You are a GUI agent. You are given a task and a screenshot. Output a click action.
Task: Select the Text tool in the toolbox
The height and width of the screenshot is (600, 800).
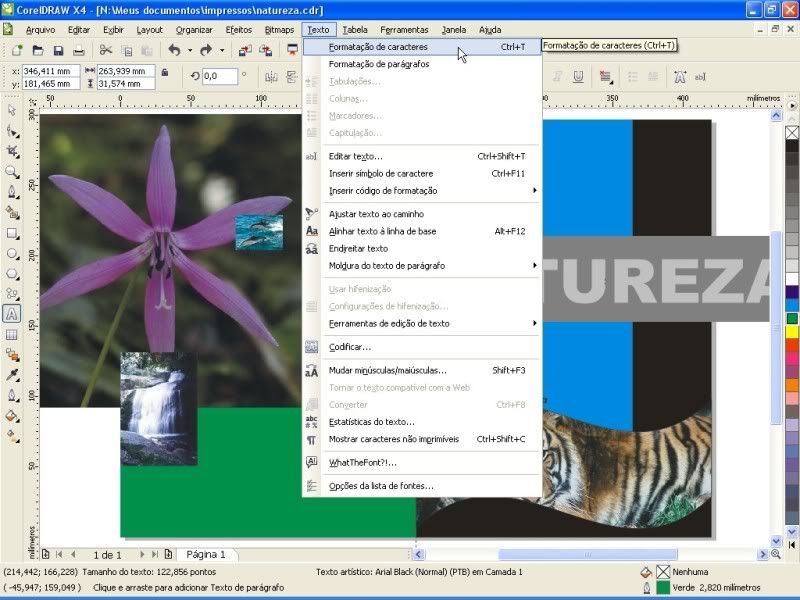(12, 313)
